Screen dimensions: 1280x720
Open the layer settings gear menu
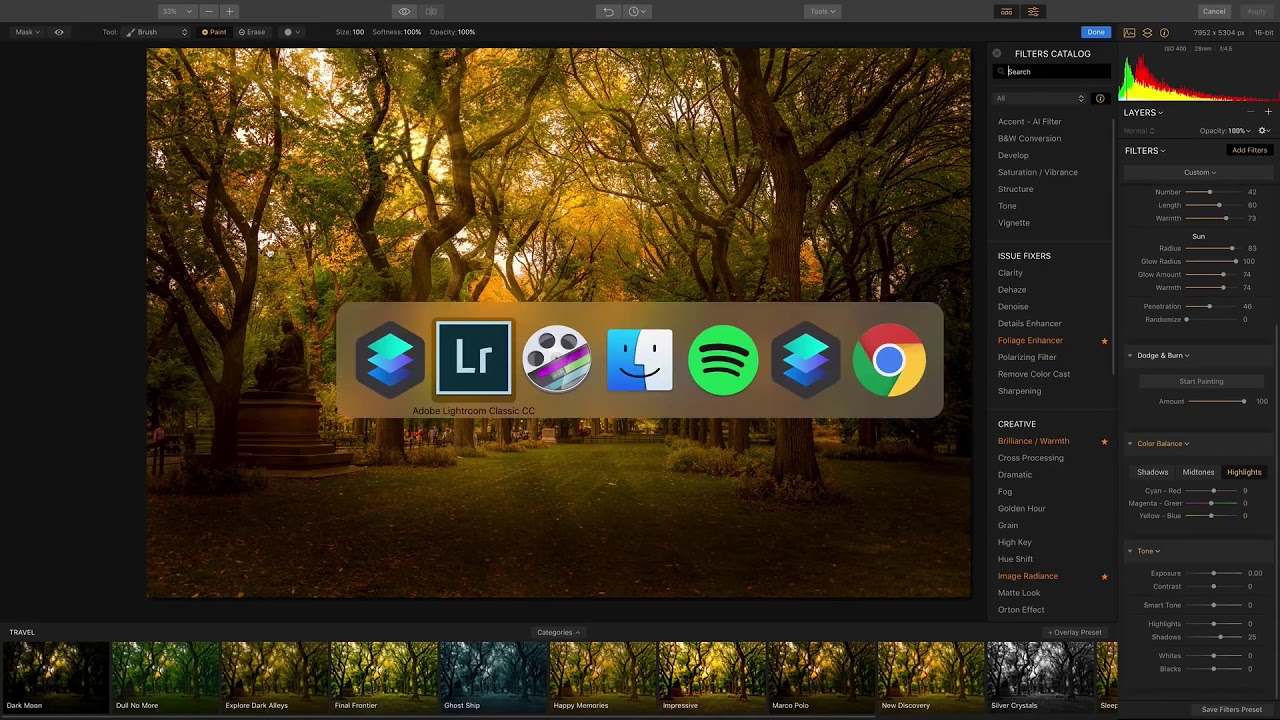(1264, 130)
